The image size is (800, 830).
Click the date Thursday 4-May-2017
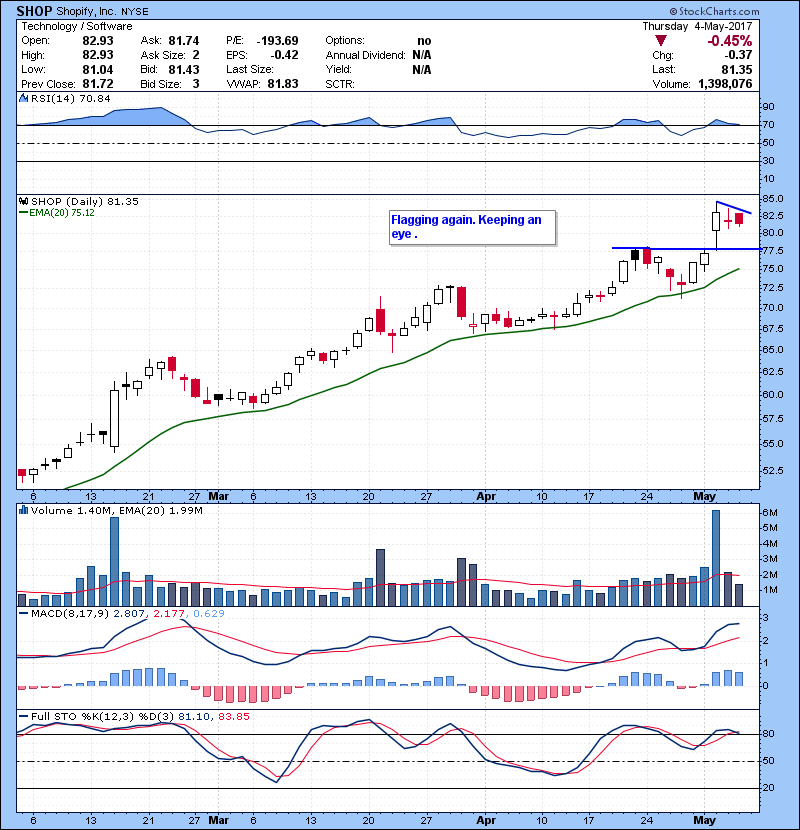(697, 26)
